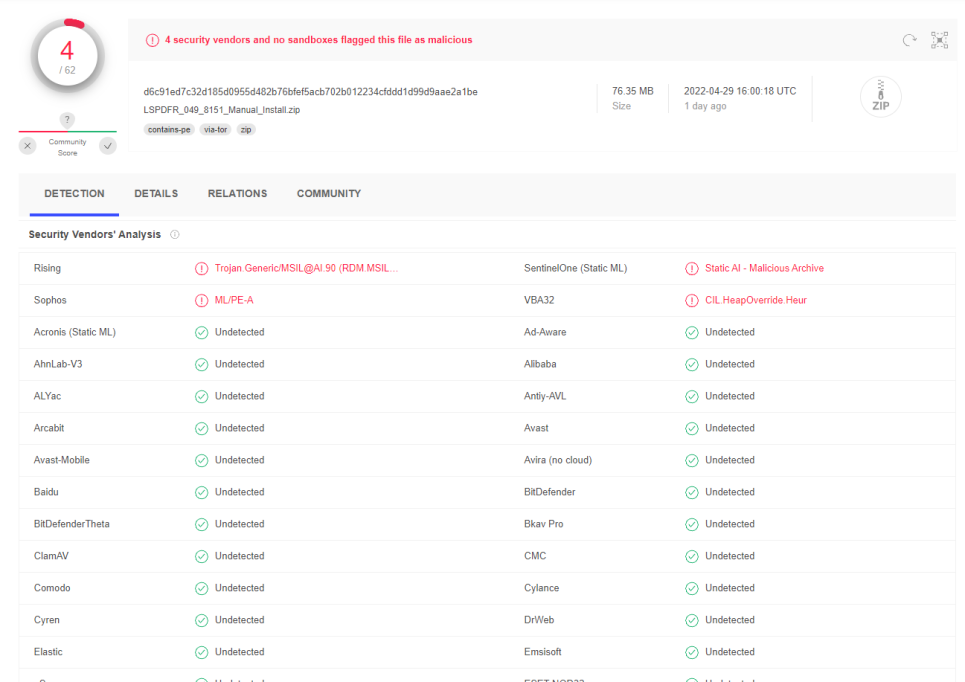Click the via-tor tag

pos(215,130)
